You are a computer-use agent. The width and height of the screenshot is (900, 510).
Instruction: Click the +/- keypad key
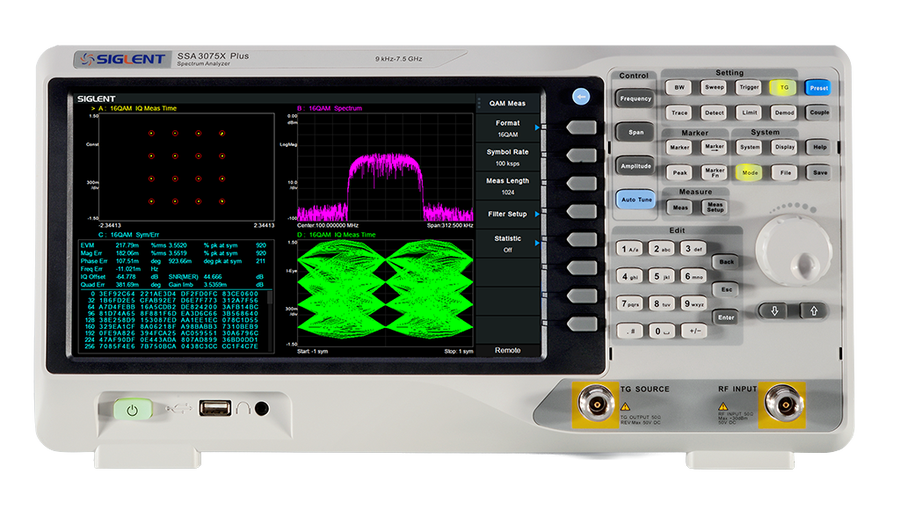point(694,331)
